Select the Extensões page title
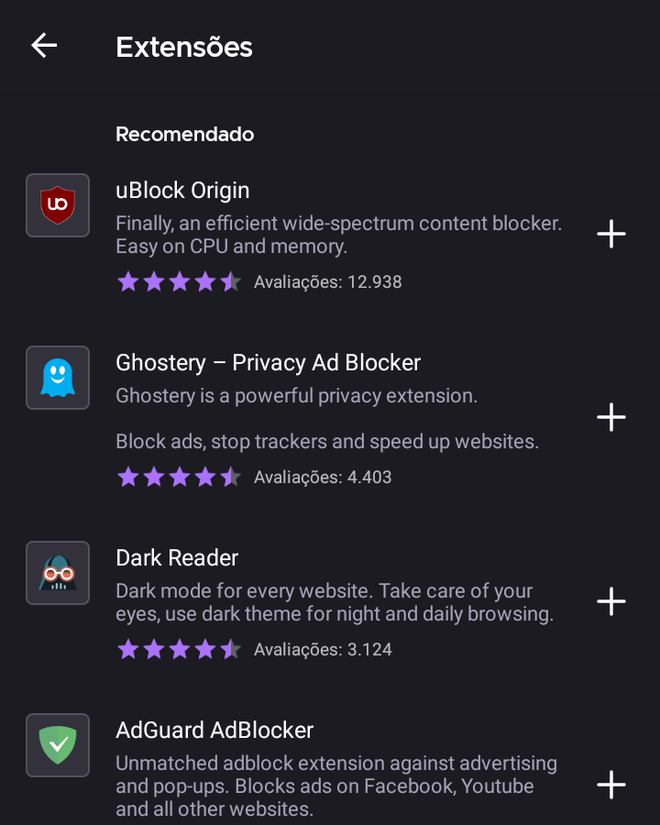Viewport: 660px width, 825px height. (x=184, y=47)
